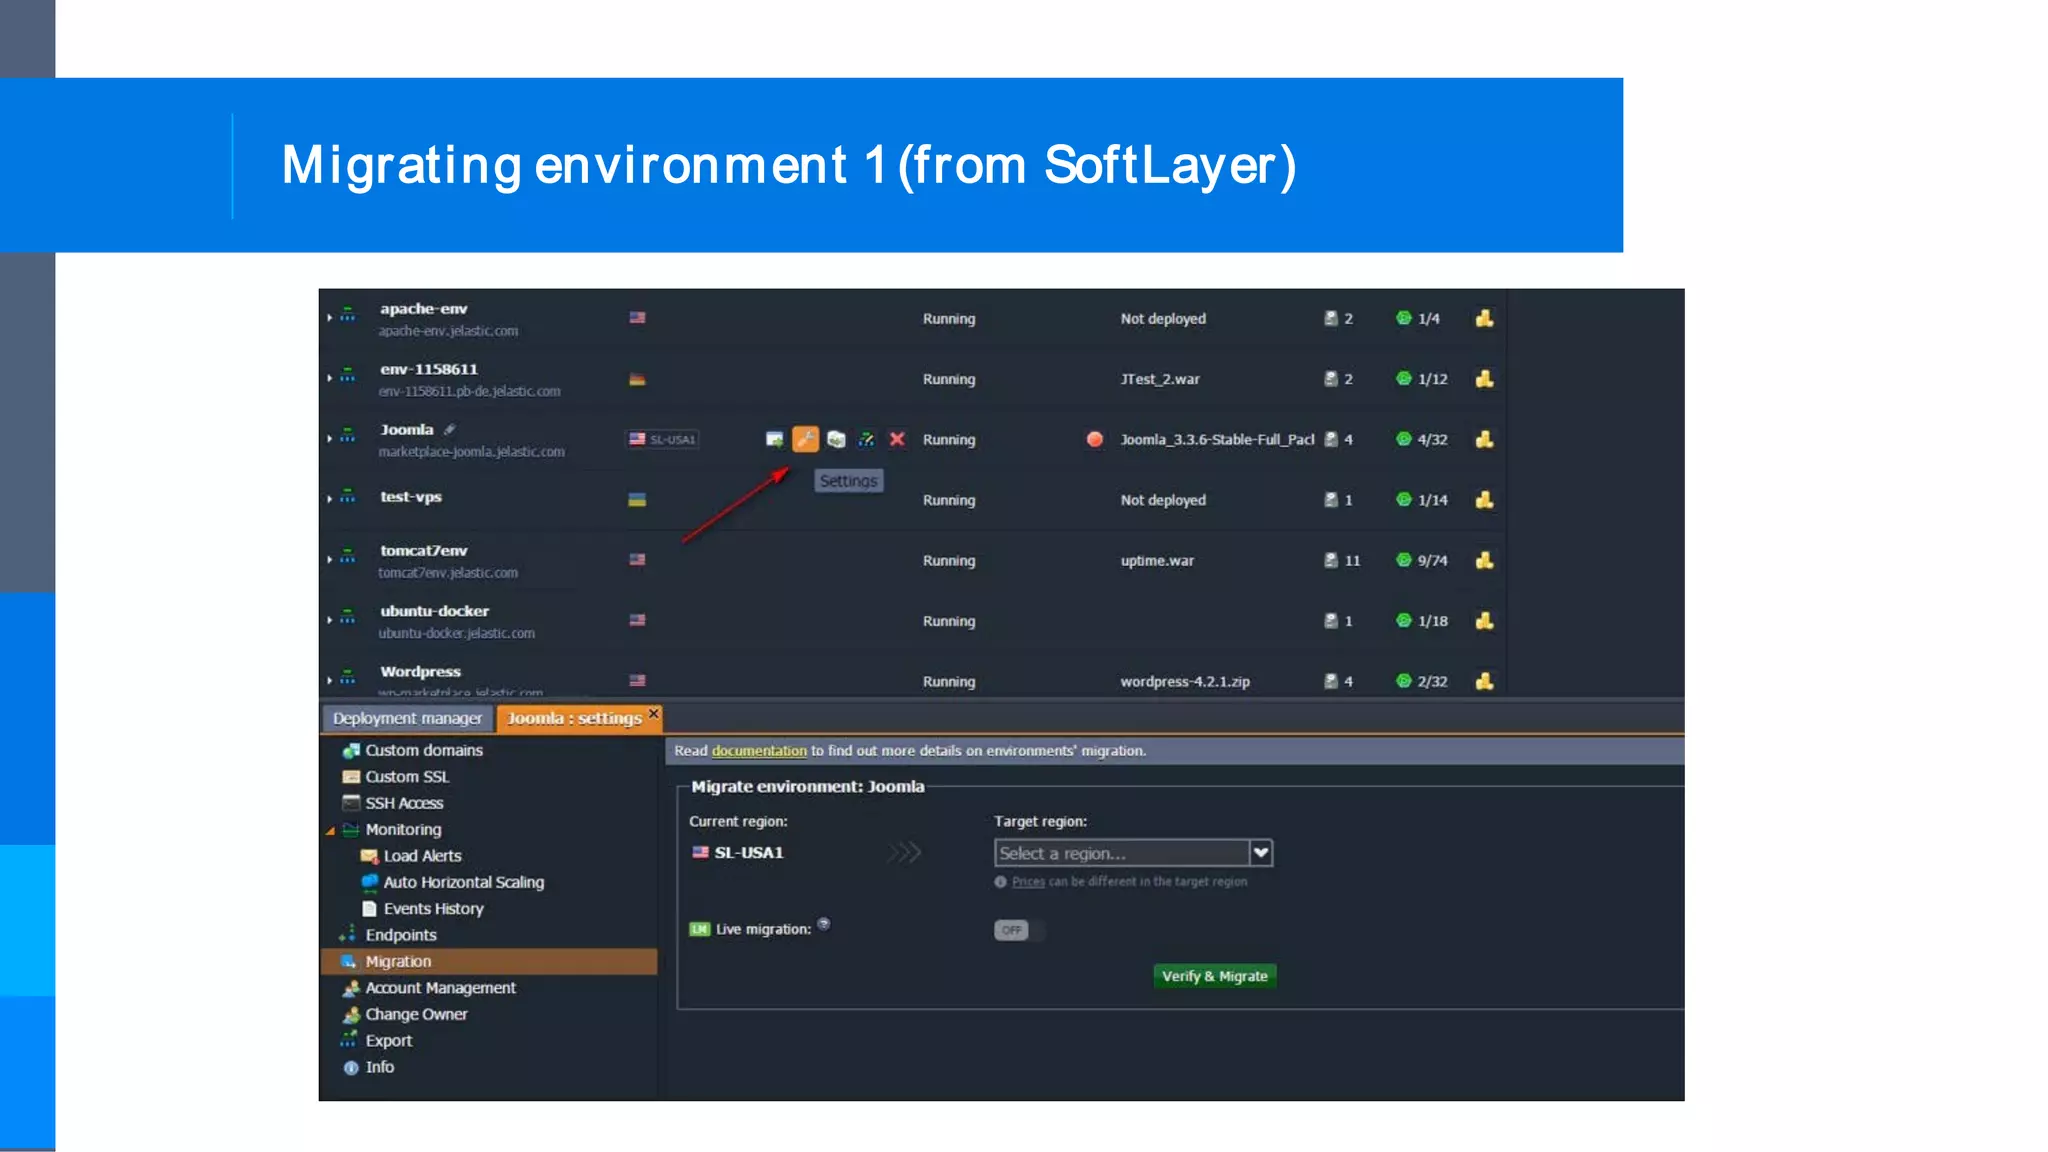Open Load Alerts under Monitoring
Image resolution: width=2048 pixels, height=1152 pixels.
click(x=422, y=856)
